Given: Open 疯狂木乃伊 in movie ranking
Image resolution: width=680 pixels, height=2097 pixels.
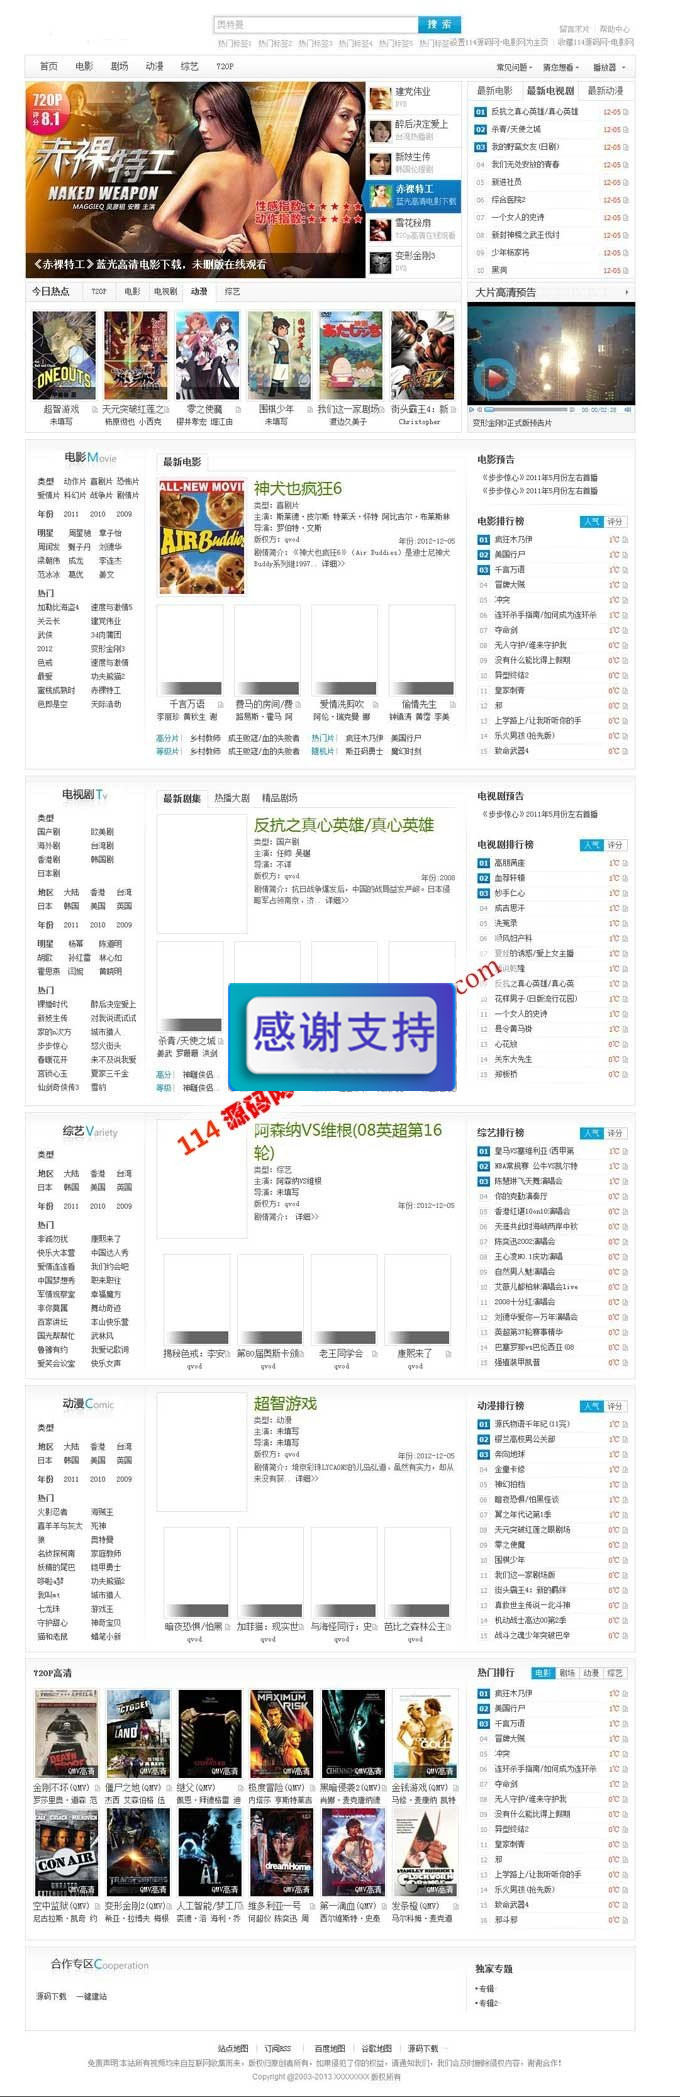Looking at the screenshot, I should coord(514,539).
